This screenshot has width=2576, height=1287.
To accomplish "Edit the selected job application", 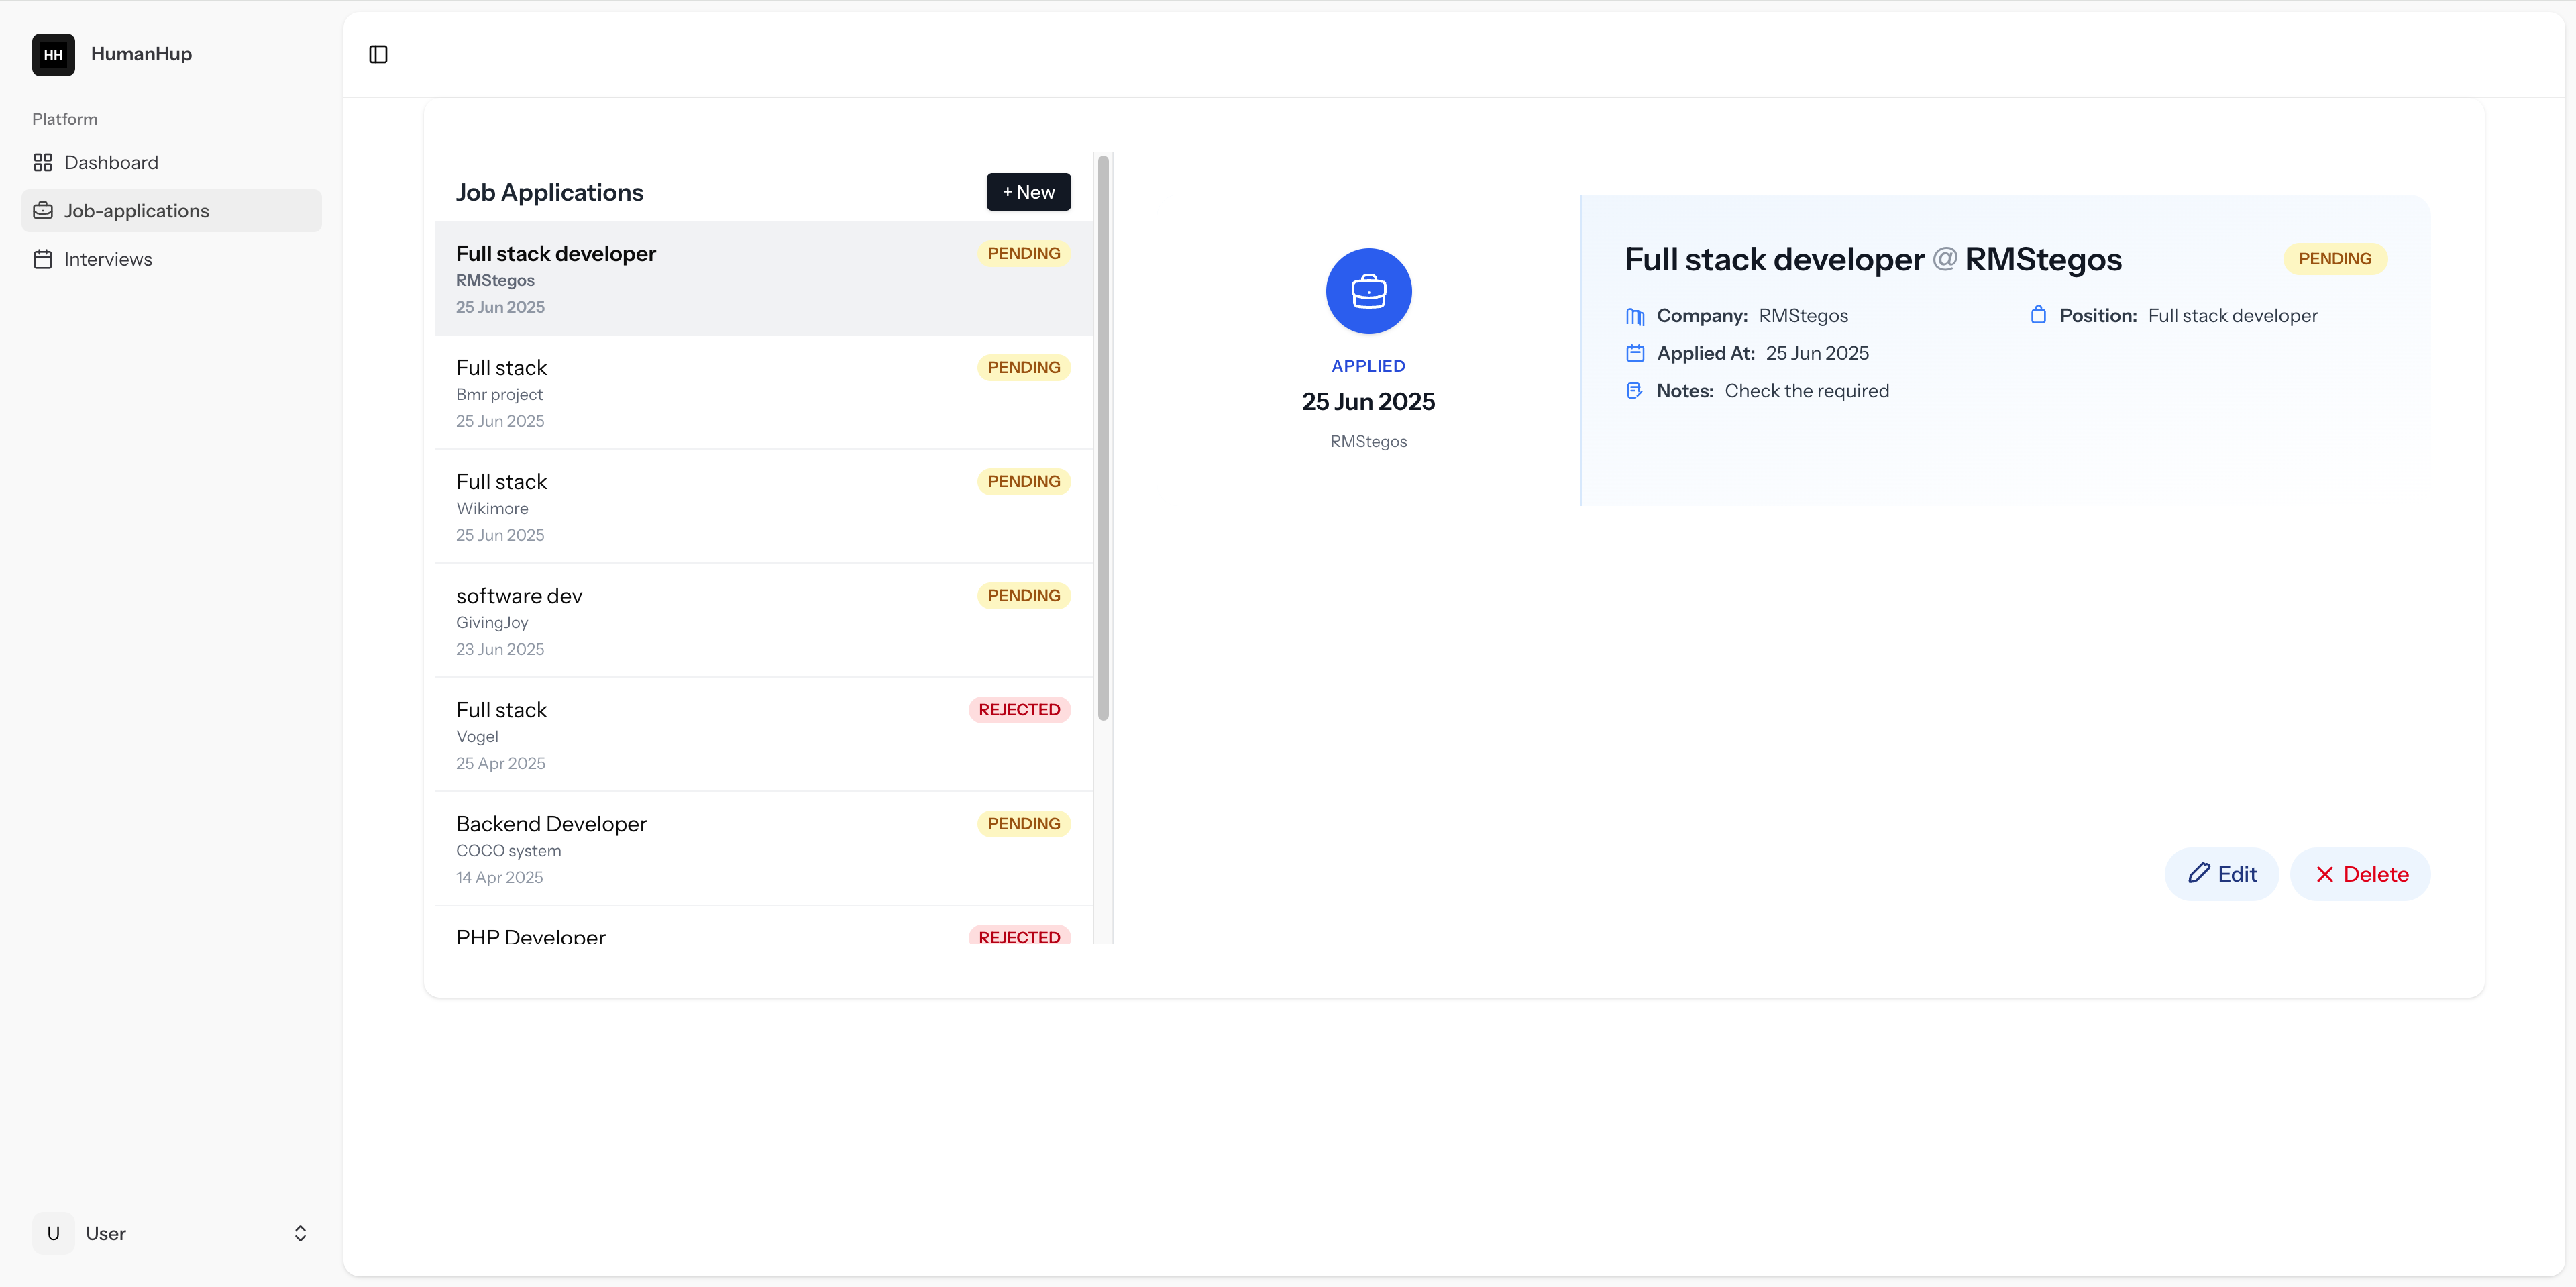I will point(2221,874).
